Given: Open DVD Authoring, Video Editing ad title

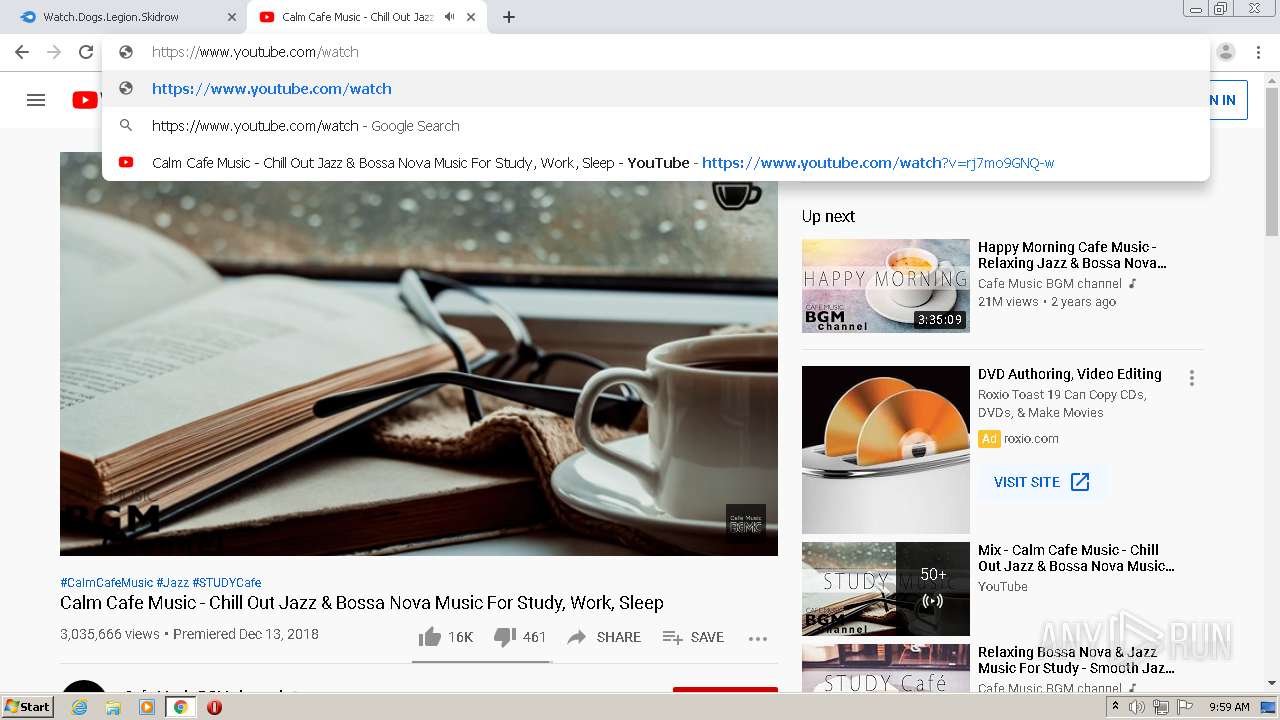Looking at the screenshot, I should click(1070, 374).
